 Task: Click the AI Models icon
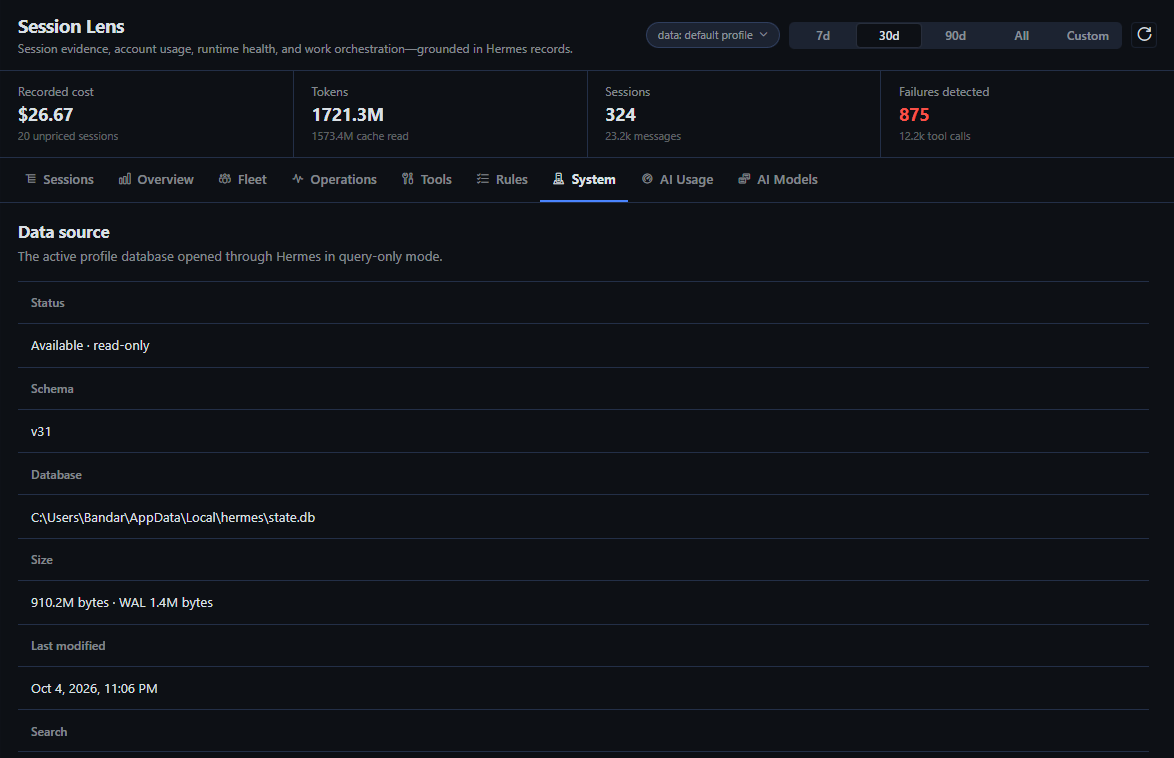743,178
